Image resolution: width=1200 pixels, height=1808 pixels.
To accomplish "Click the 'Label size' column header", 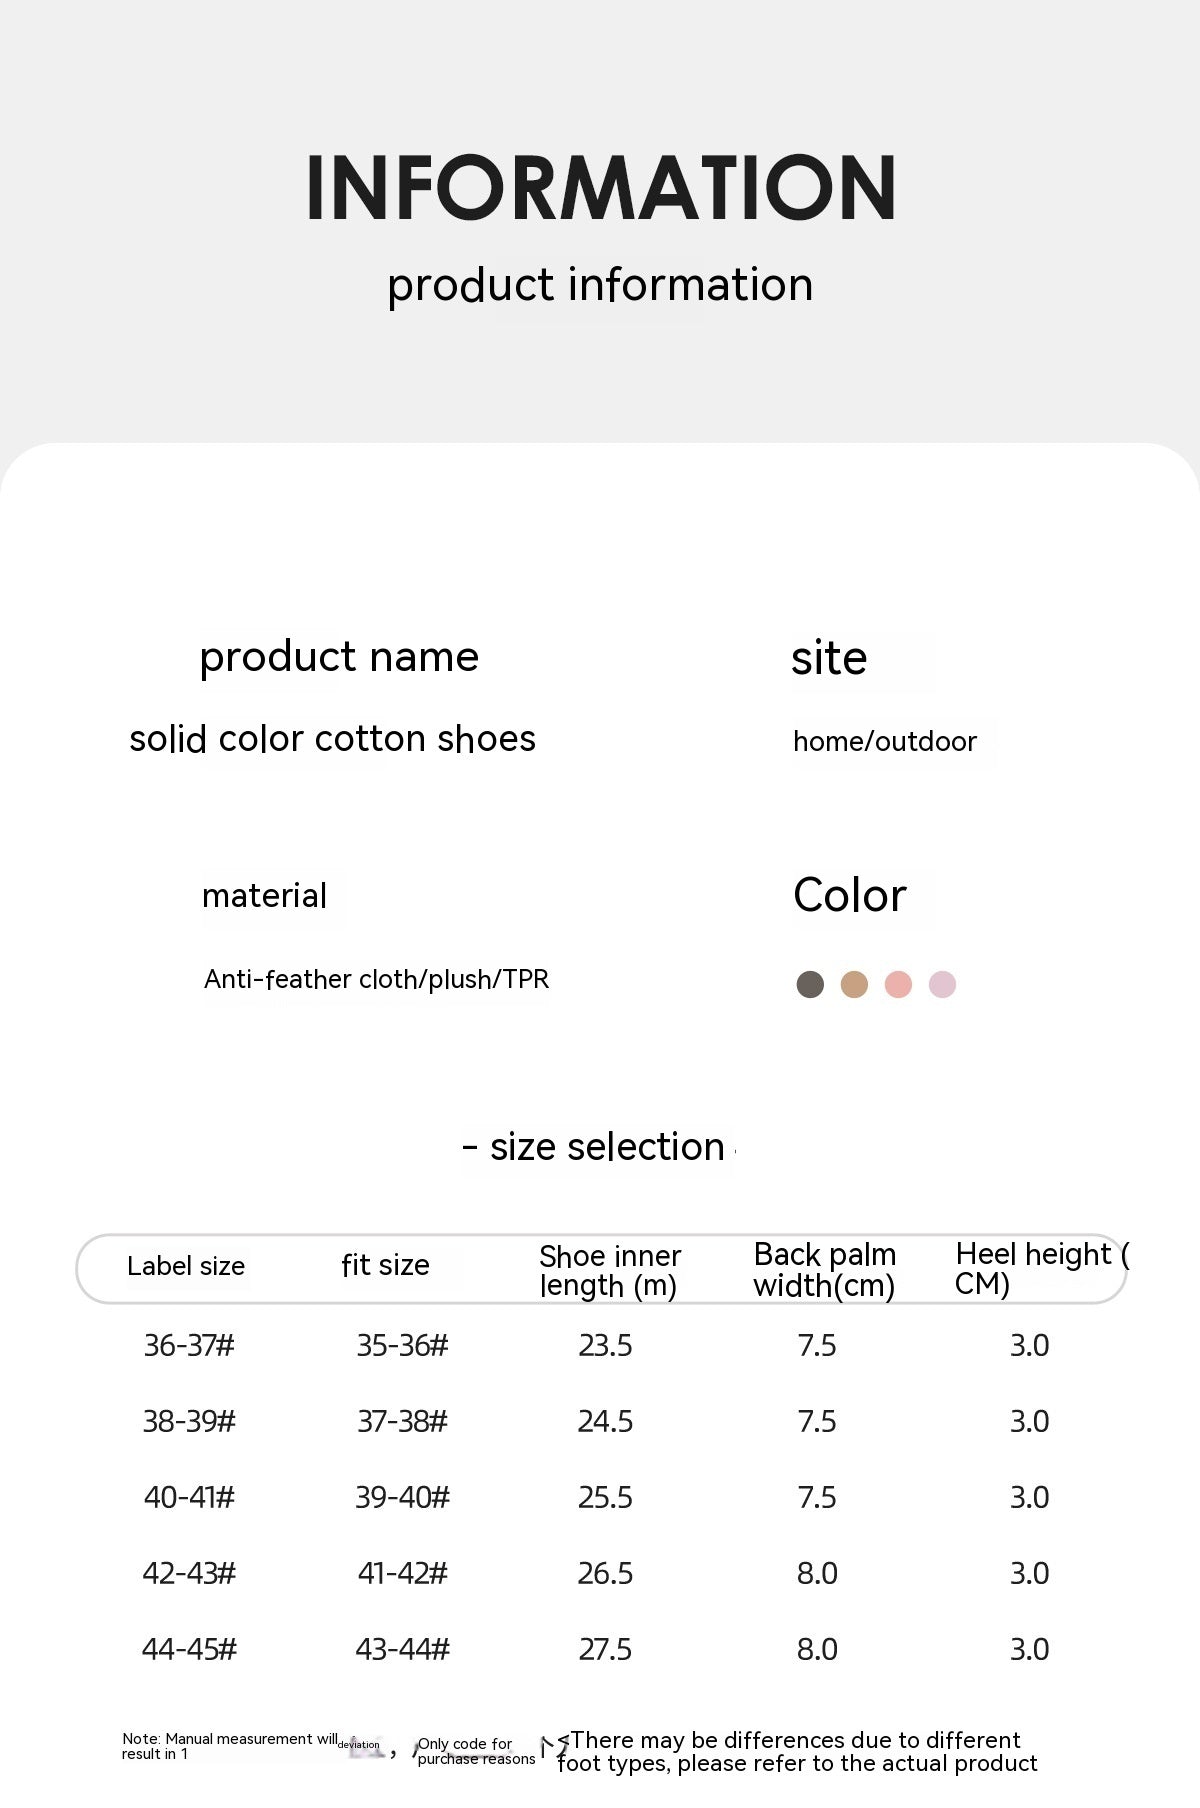I will click(x=186, y=1266).
